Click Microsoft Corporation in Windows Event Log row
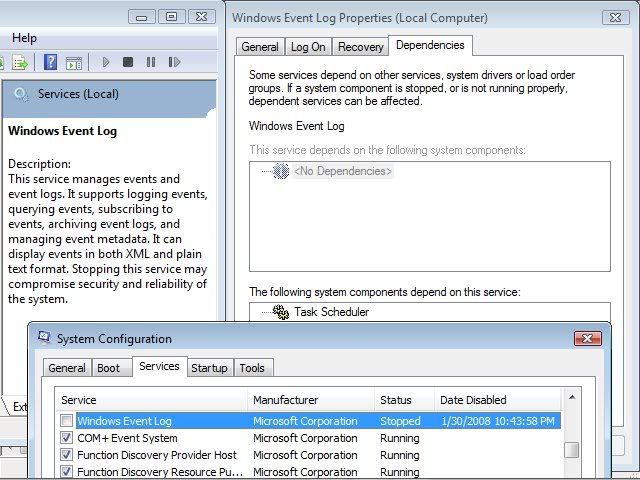The height and width of the screenshot is (480, 640). (x=305, y=421)
